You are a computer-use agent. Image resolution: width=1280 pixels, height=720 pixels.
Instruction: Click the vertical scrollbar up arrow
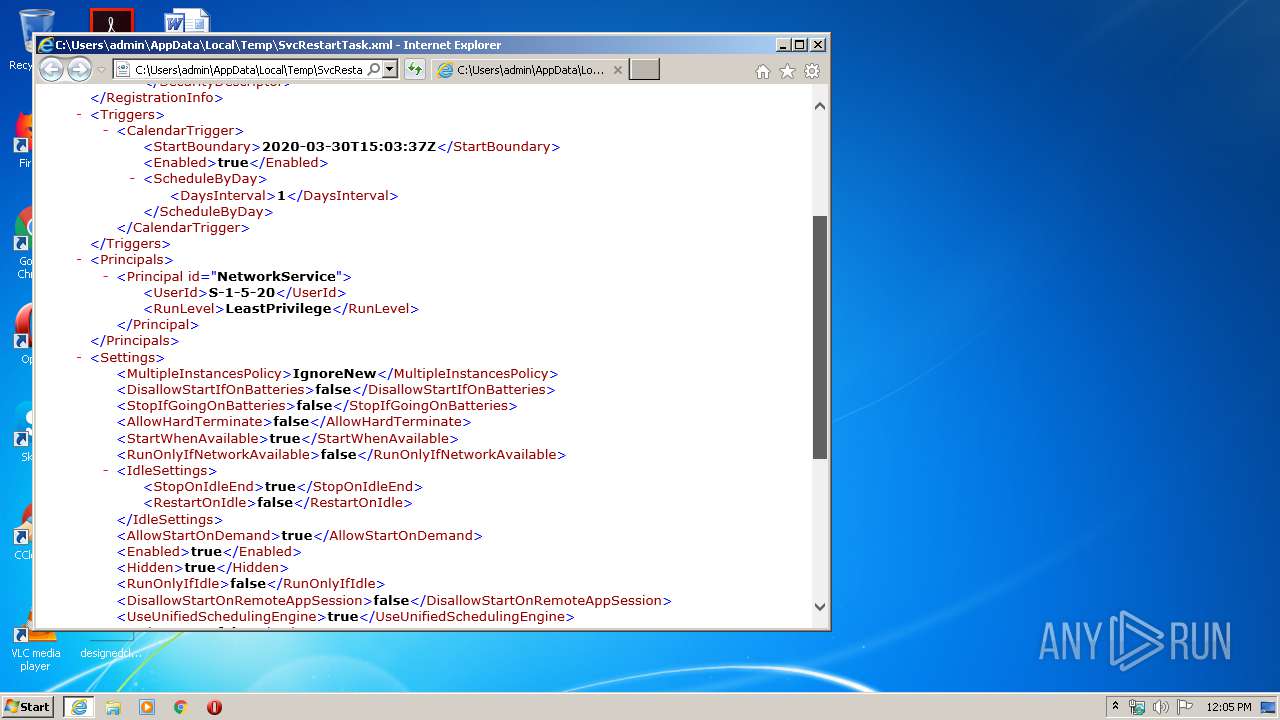tap(820, 106)
